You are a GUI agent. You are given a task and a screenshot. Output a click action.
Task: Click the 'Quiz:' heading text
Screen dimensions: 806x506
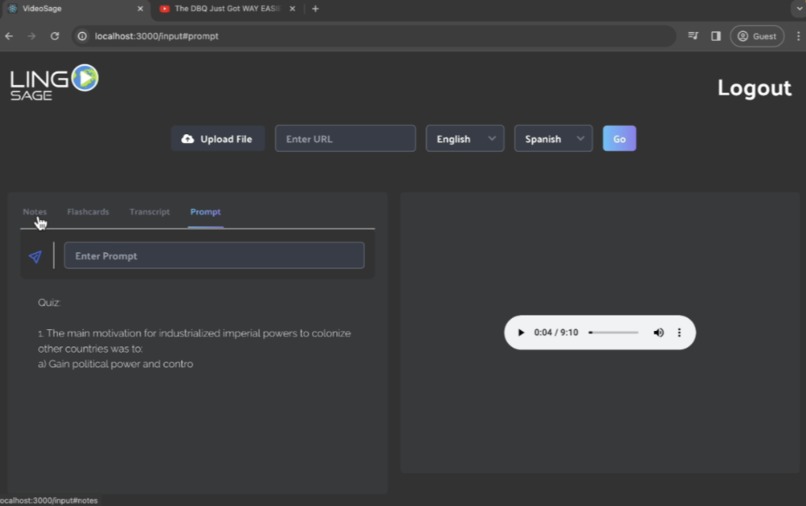point(49,303)
